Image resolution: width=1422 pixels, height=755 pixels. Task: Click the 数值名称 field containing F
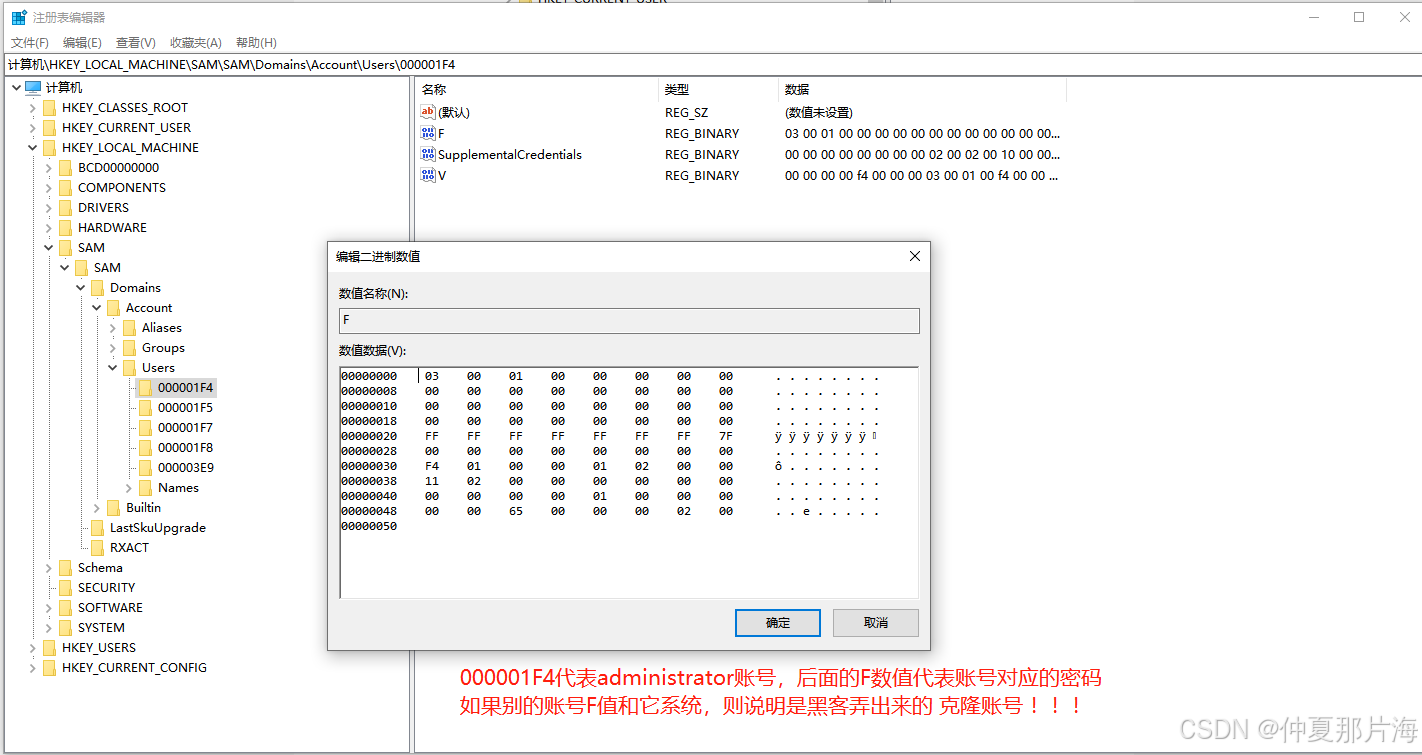point(629,320)
